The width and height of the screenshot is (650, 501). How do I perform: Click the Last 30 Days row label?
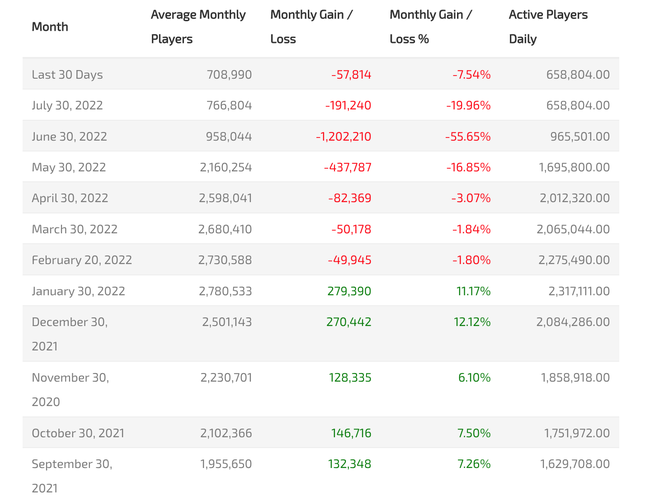pos(67,75)
